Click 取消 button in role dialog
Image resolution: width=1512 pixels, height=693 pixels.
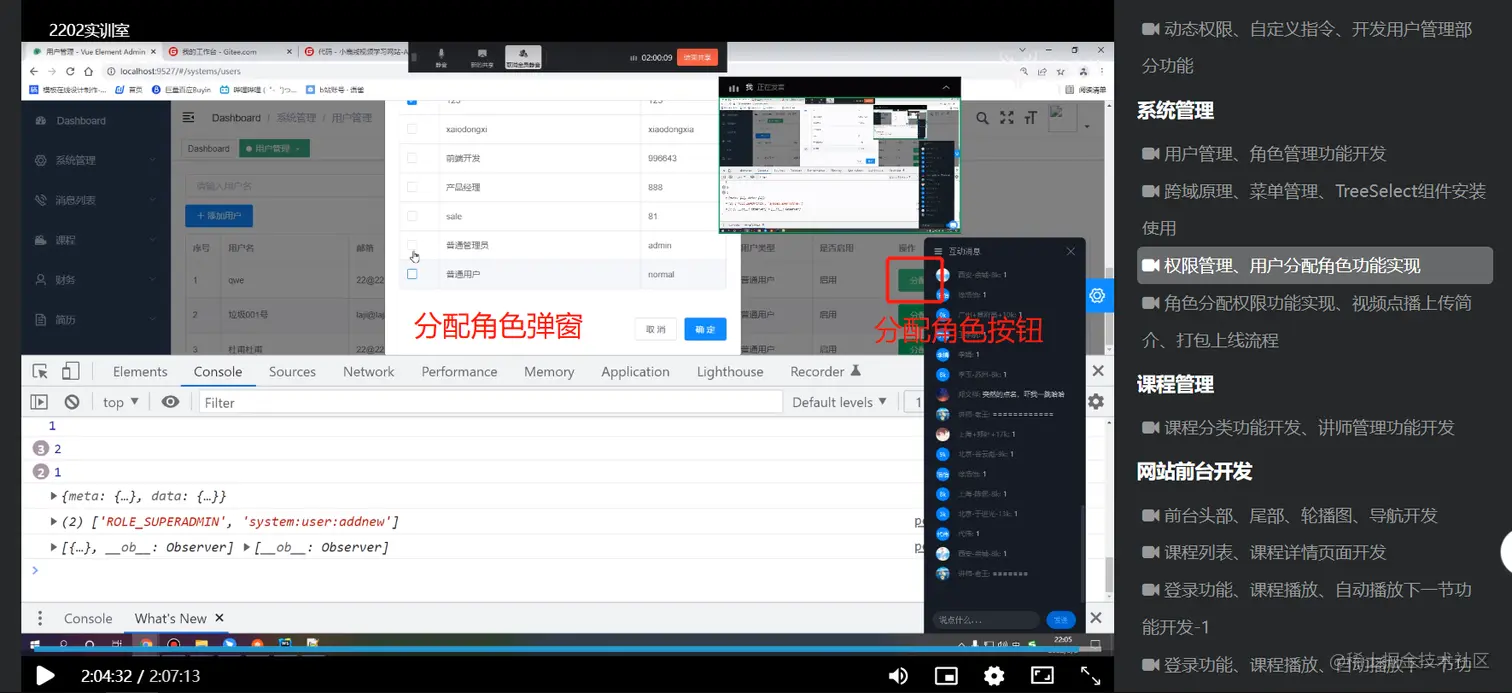tap(655, 329)
